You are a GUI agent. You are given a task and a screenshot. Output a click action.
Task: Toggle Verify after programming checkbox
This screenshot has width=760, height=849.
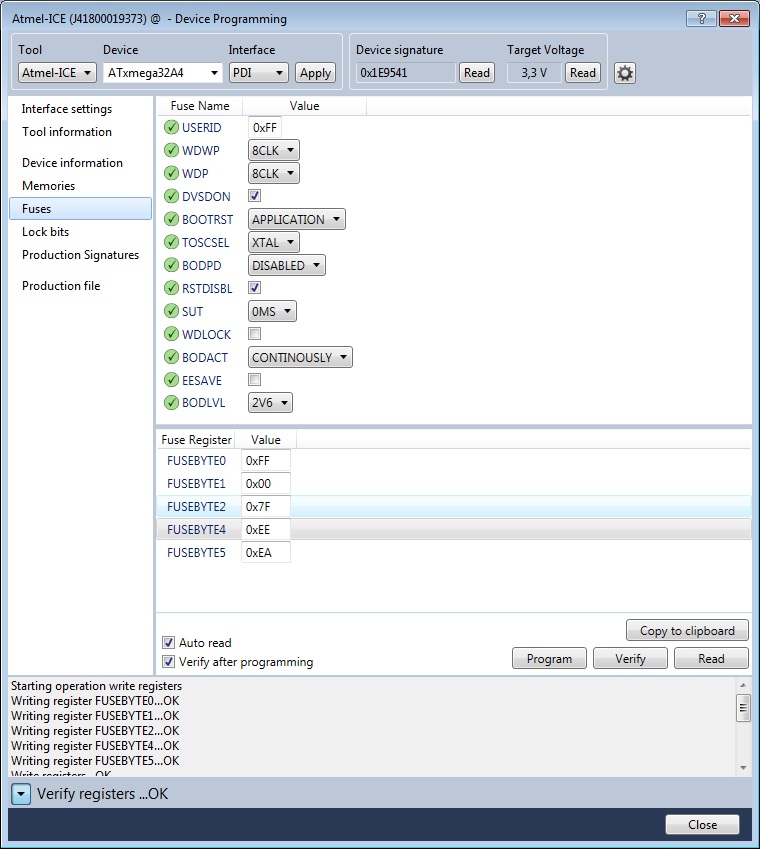168,662
